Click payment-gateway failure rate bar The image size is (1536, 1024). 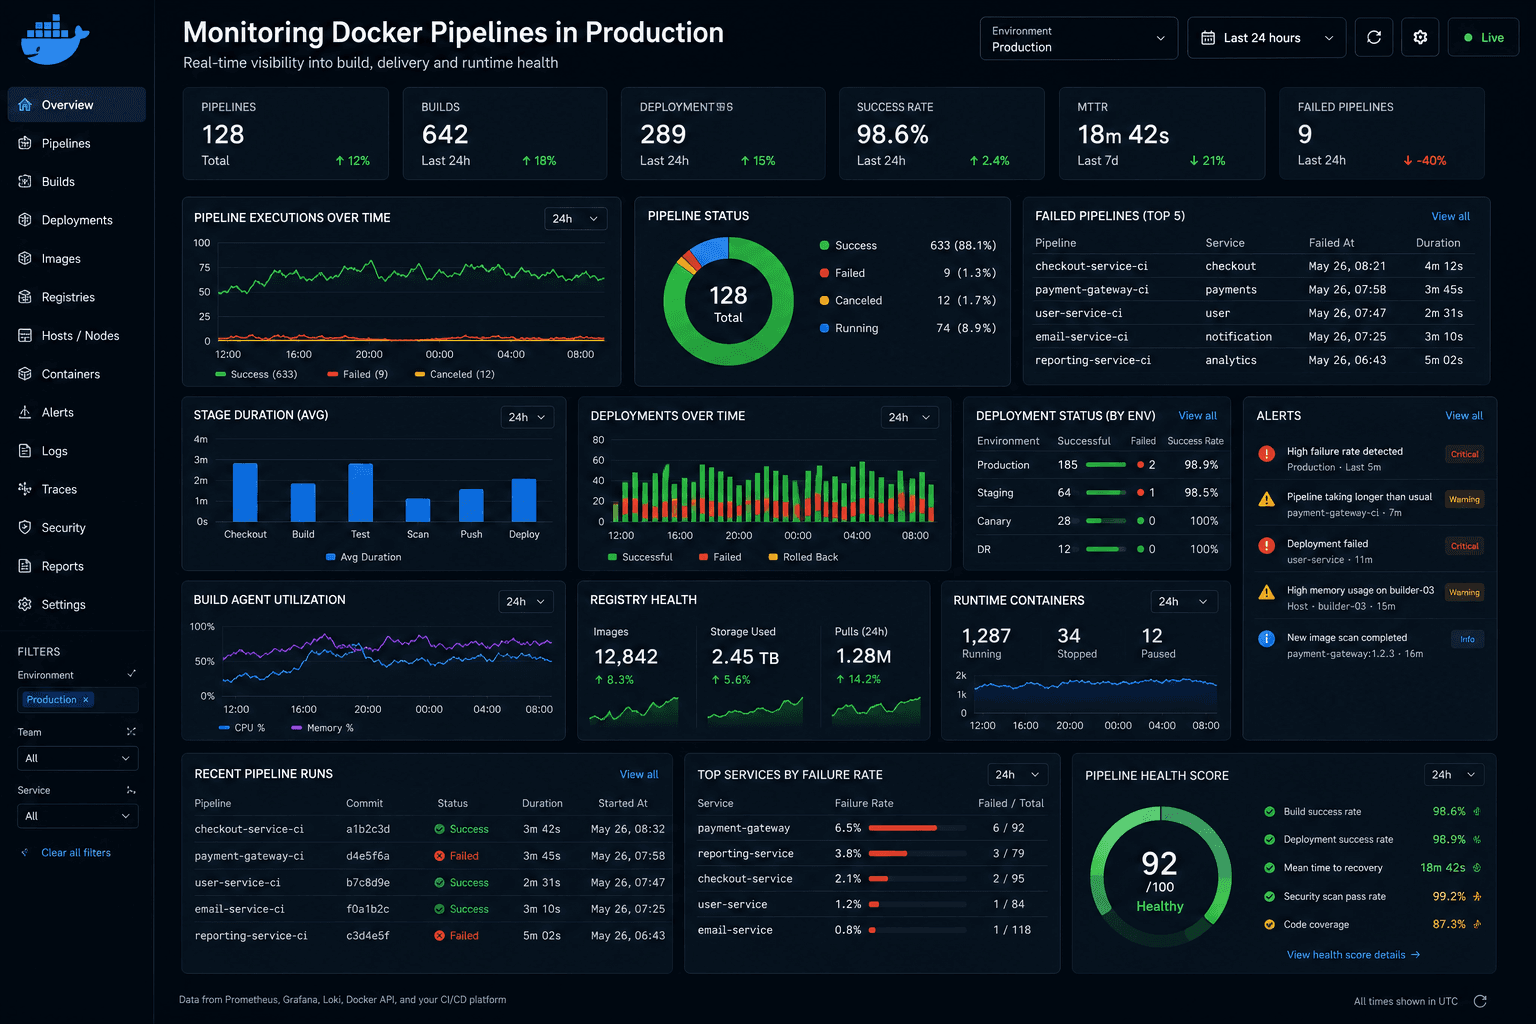(917, 828)
